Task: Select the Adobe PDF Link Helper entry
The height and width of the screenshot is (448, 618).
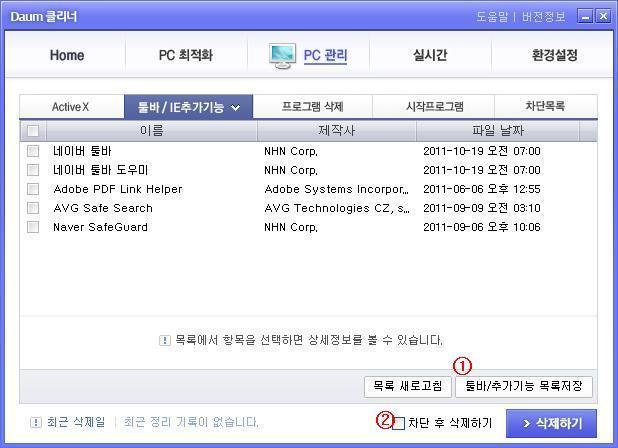Action: (118, 189)
